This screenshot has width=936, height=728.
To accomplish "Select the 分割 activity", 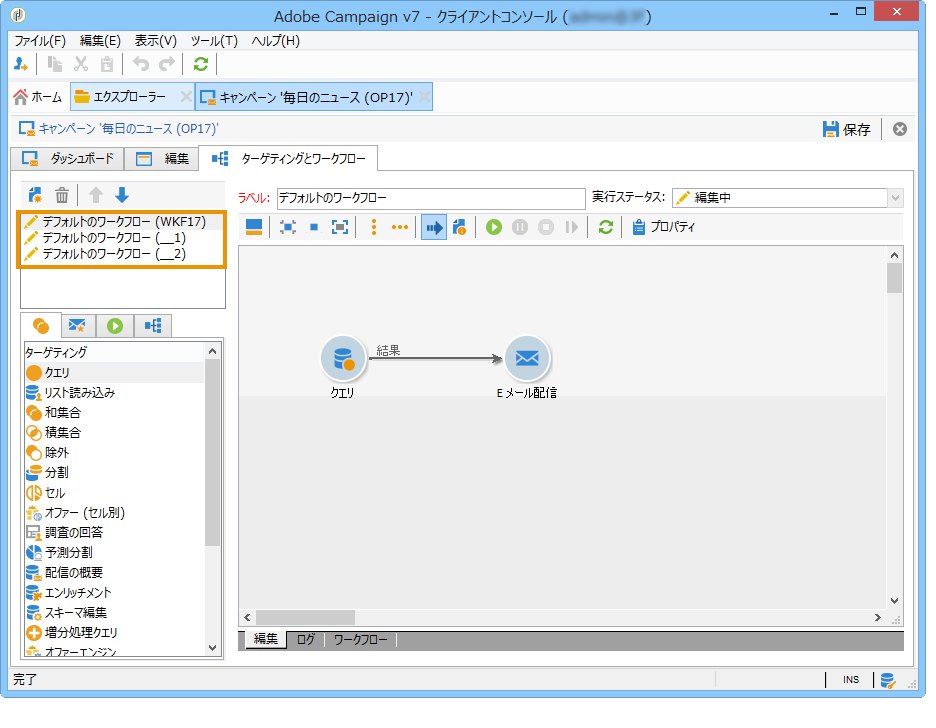I will point(115,473).
